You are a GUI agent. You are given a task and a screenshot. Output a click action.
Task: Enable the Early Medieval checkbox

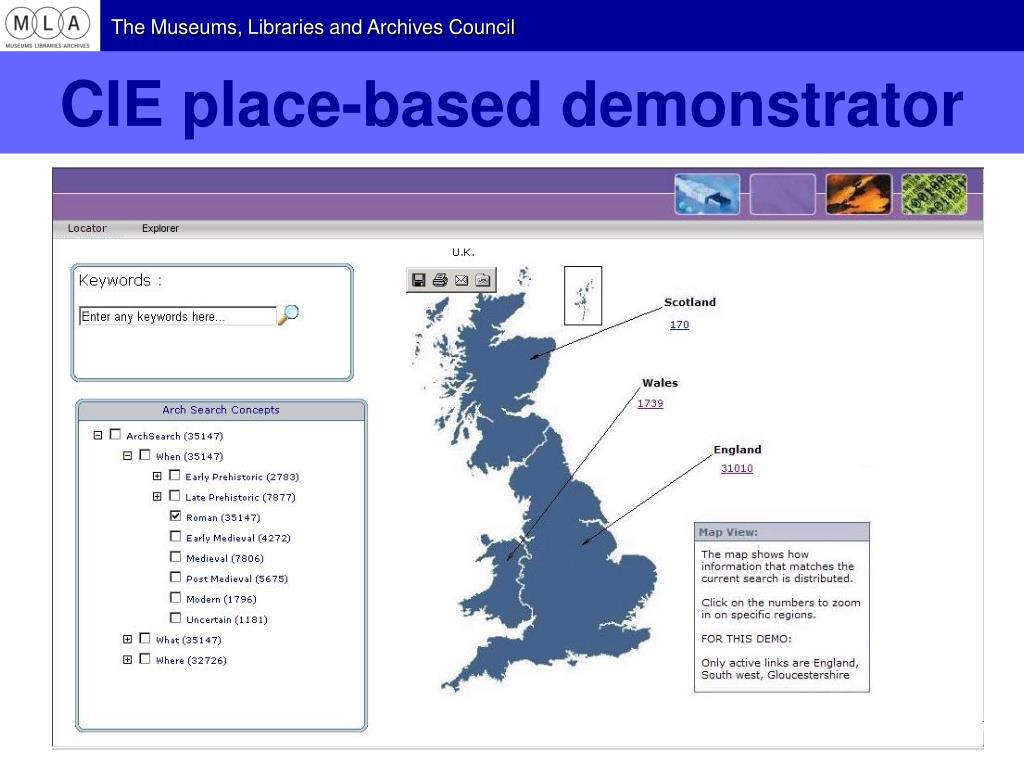click(175, 536)
